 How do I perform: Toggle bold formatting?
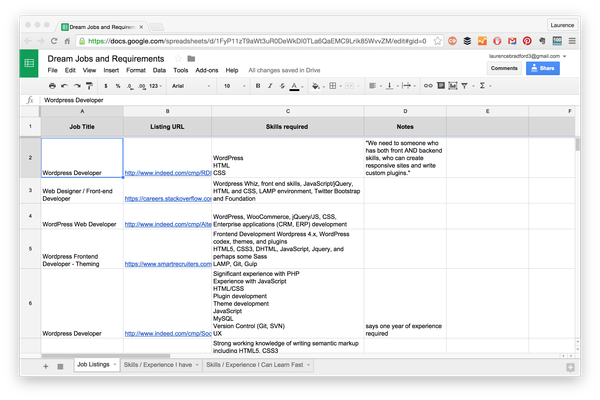pyautogui.click(x=258, y=86)
